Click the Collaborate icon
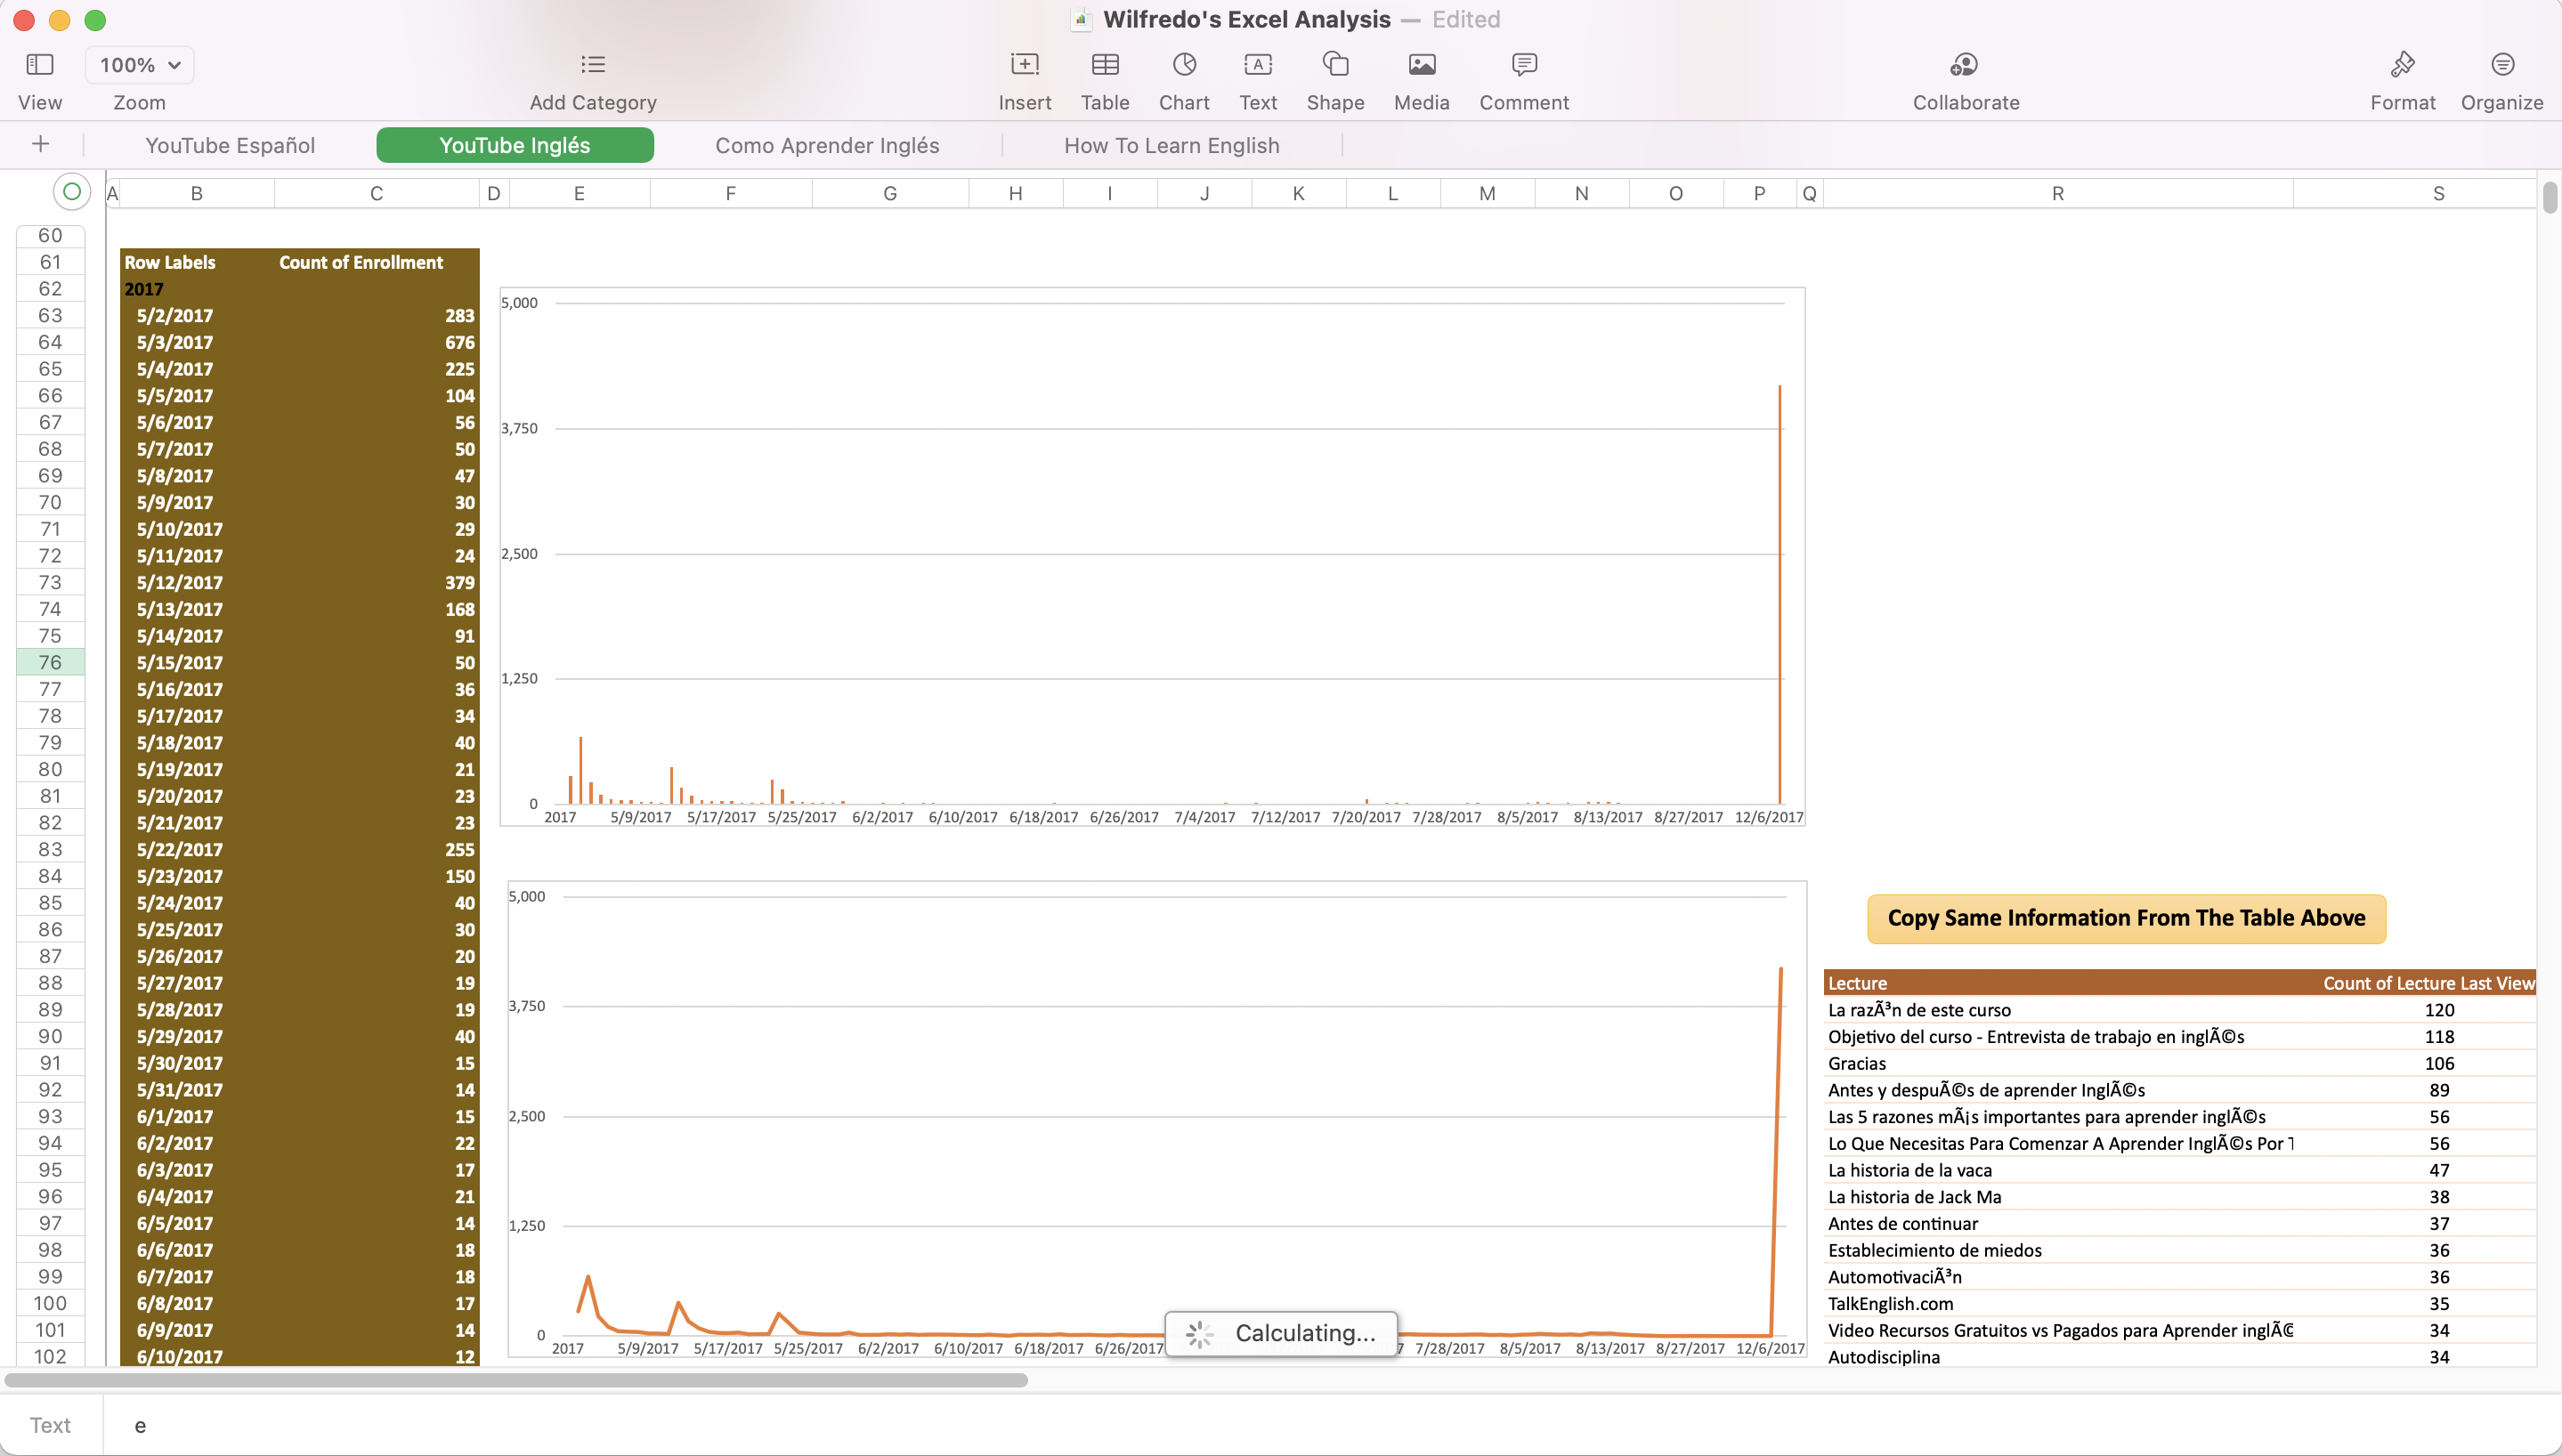Screen dimensions: 2562x1456 click(1965, 65)
